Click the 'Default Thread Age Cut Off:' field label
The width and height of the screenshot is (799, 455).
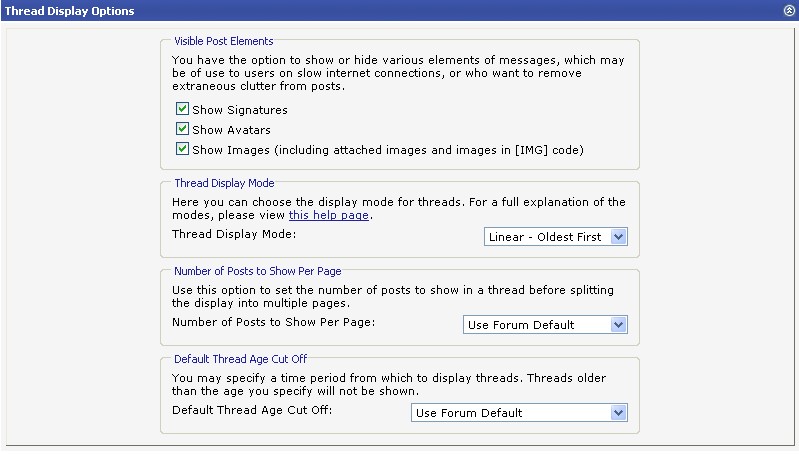(x=252, y=410)
